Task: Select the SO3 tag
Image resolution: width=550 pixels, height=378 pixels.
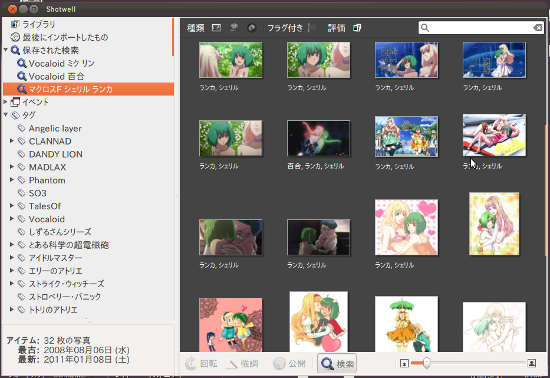Action: point(88,193)
